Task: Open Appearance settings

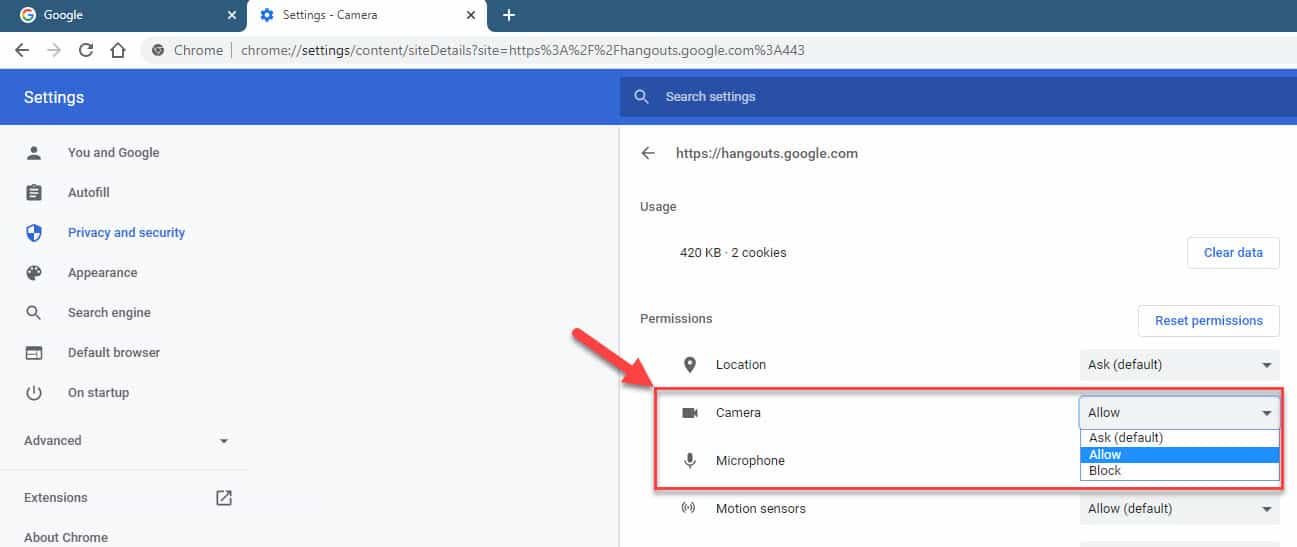Action: click(102, 273)
